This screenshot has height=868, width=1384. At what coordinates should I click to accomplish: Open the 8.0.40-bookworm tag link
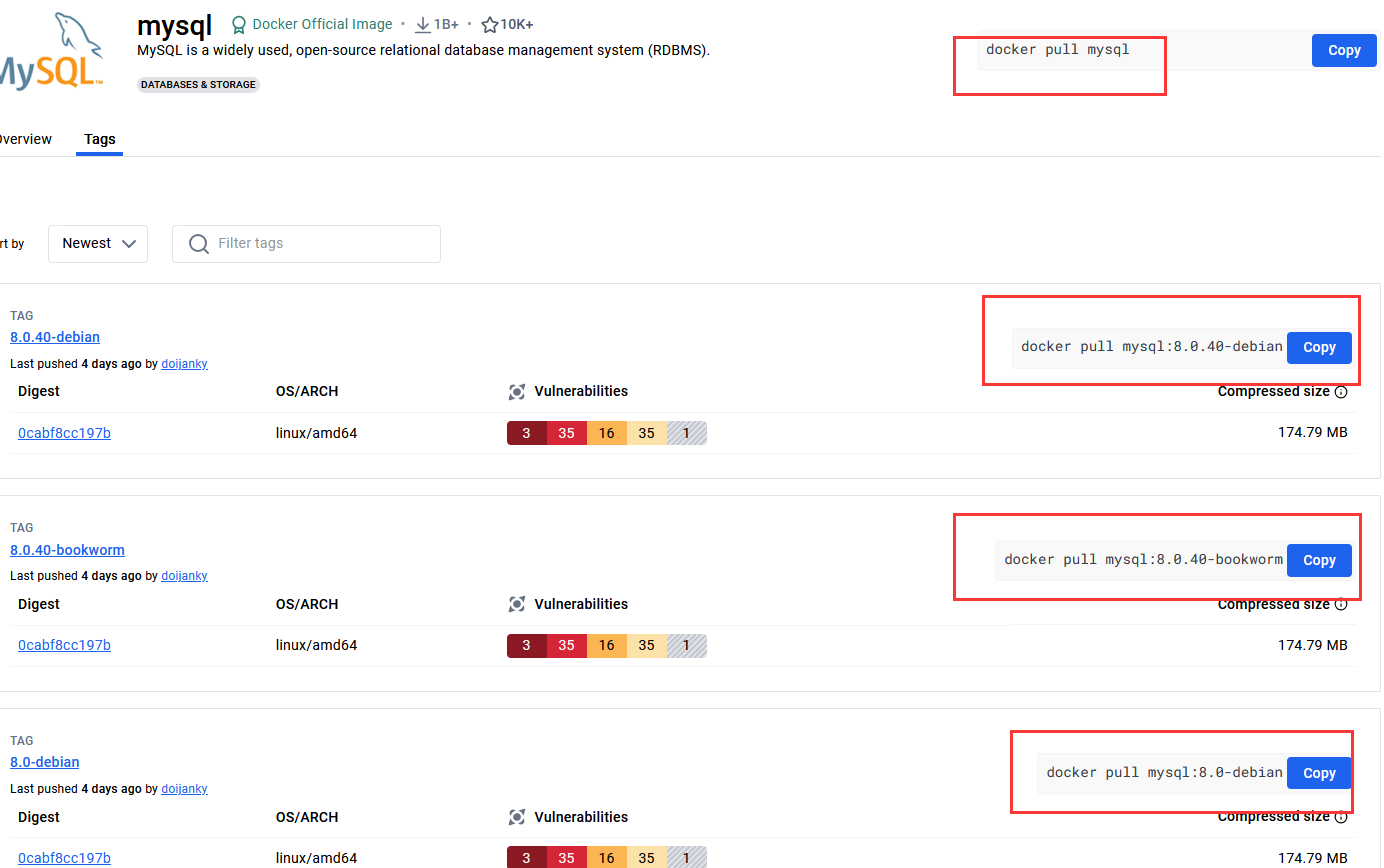pyautogui.click(x=67, y=550)
